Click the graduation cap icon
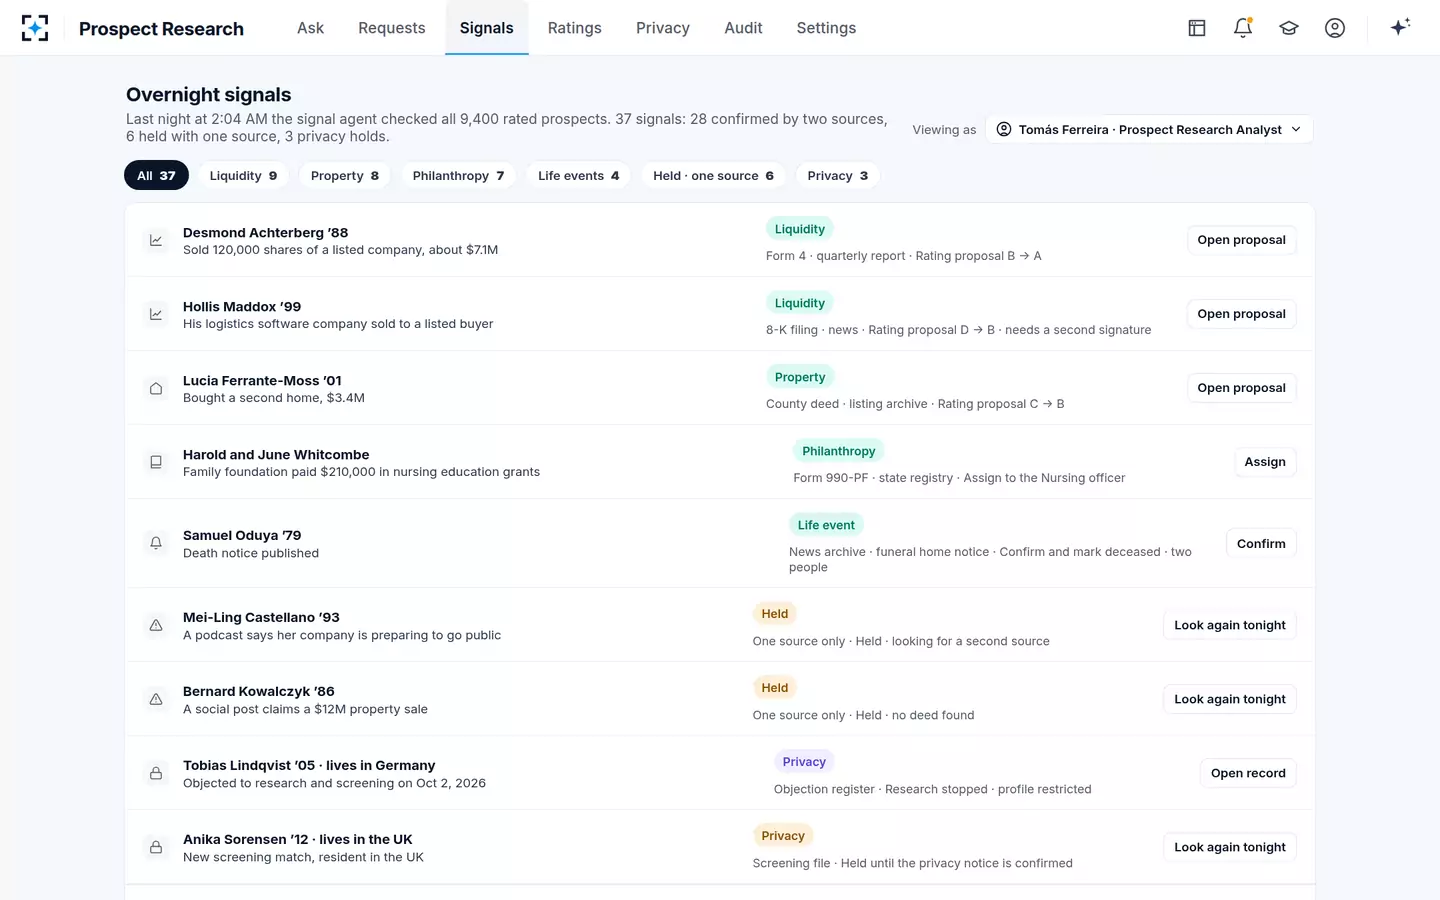 [x=1289, y=28]
